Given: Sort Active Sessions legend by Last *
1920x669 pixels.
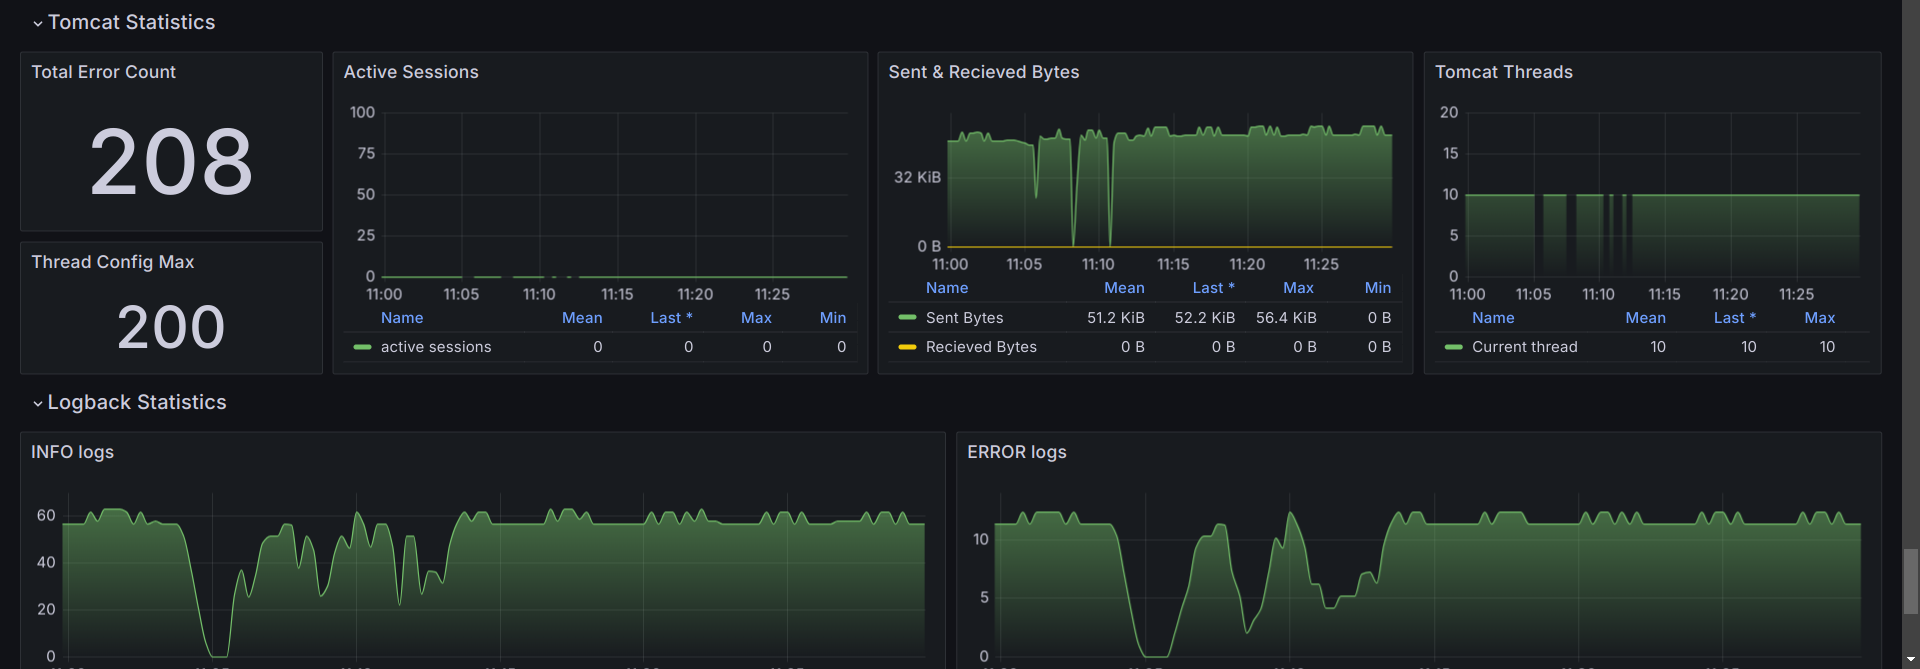Looking at the screenshot, I should 671,318.
